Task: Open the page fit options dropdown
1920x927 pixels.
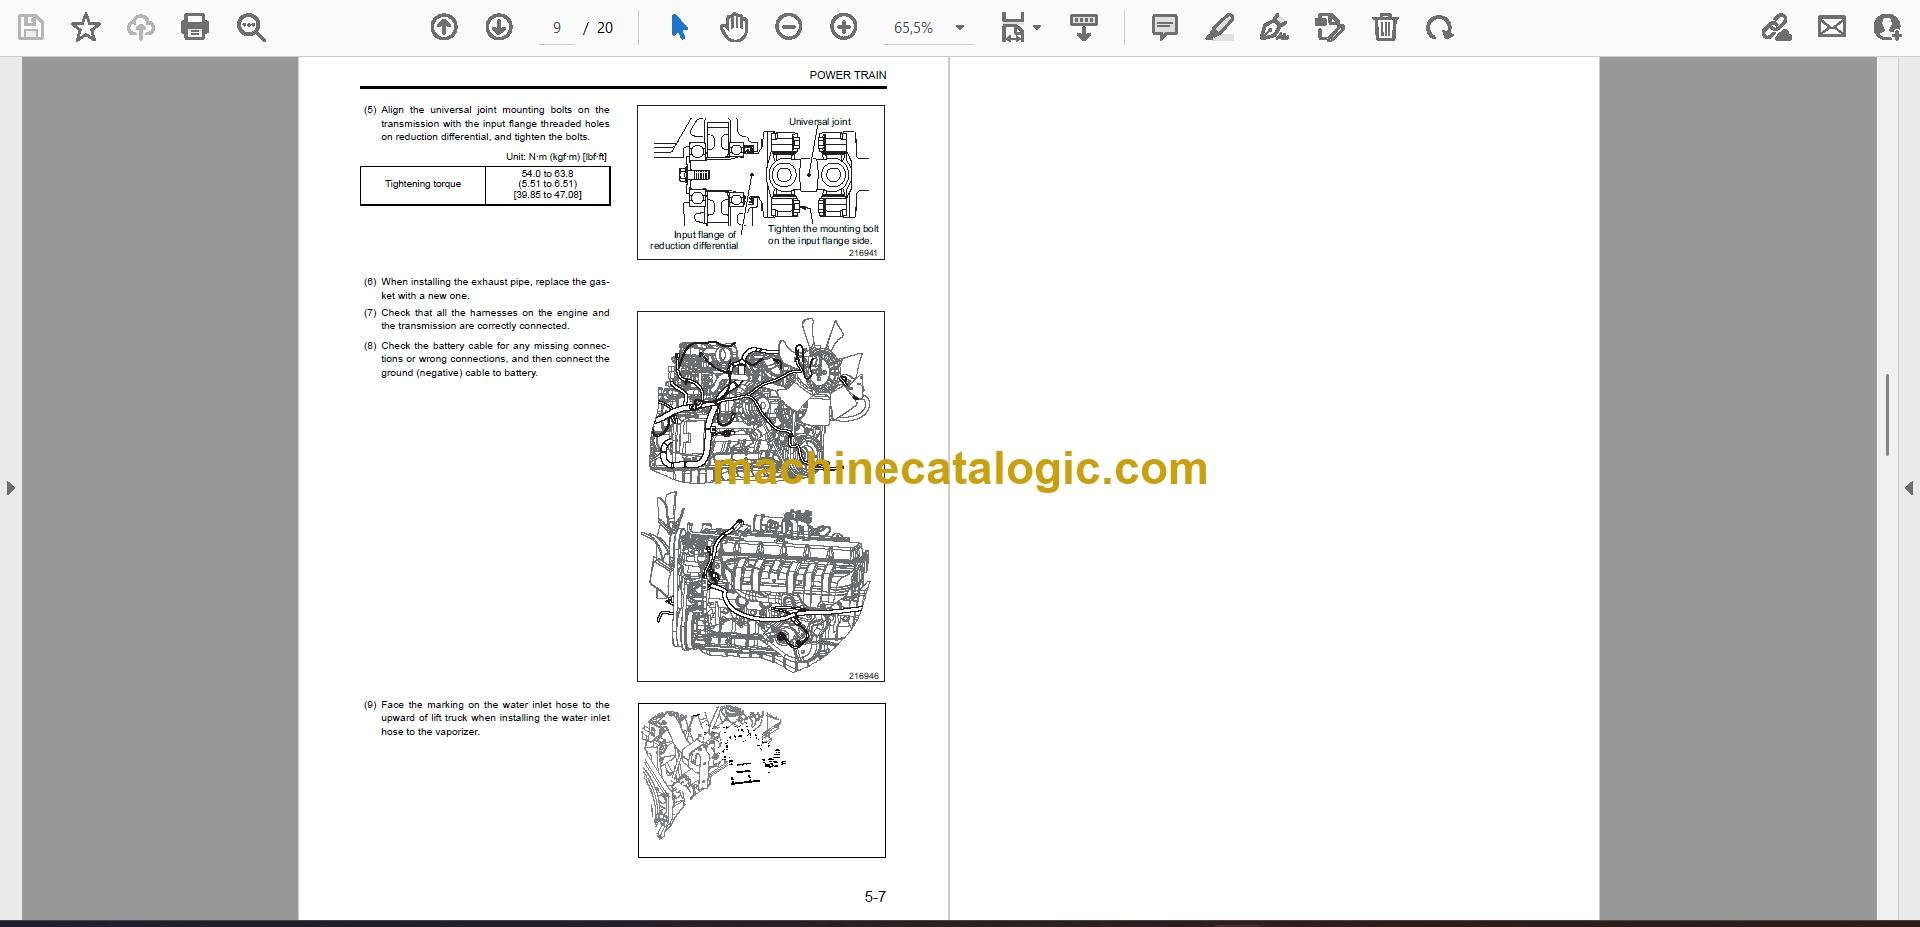Action: [x=1020, y=27]
